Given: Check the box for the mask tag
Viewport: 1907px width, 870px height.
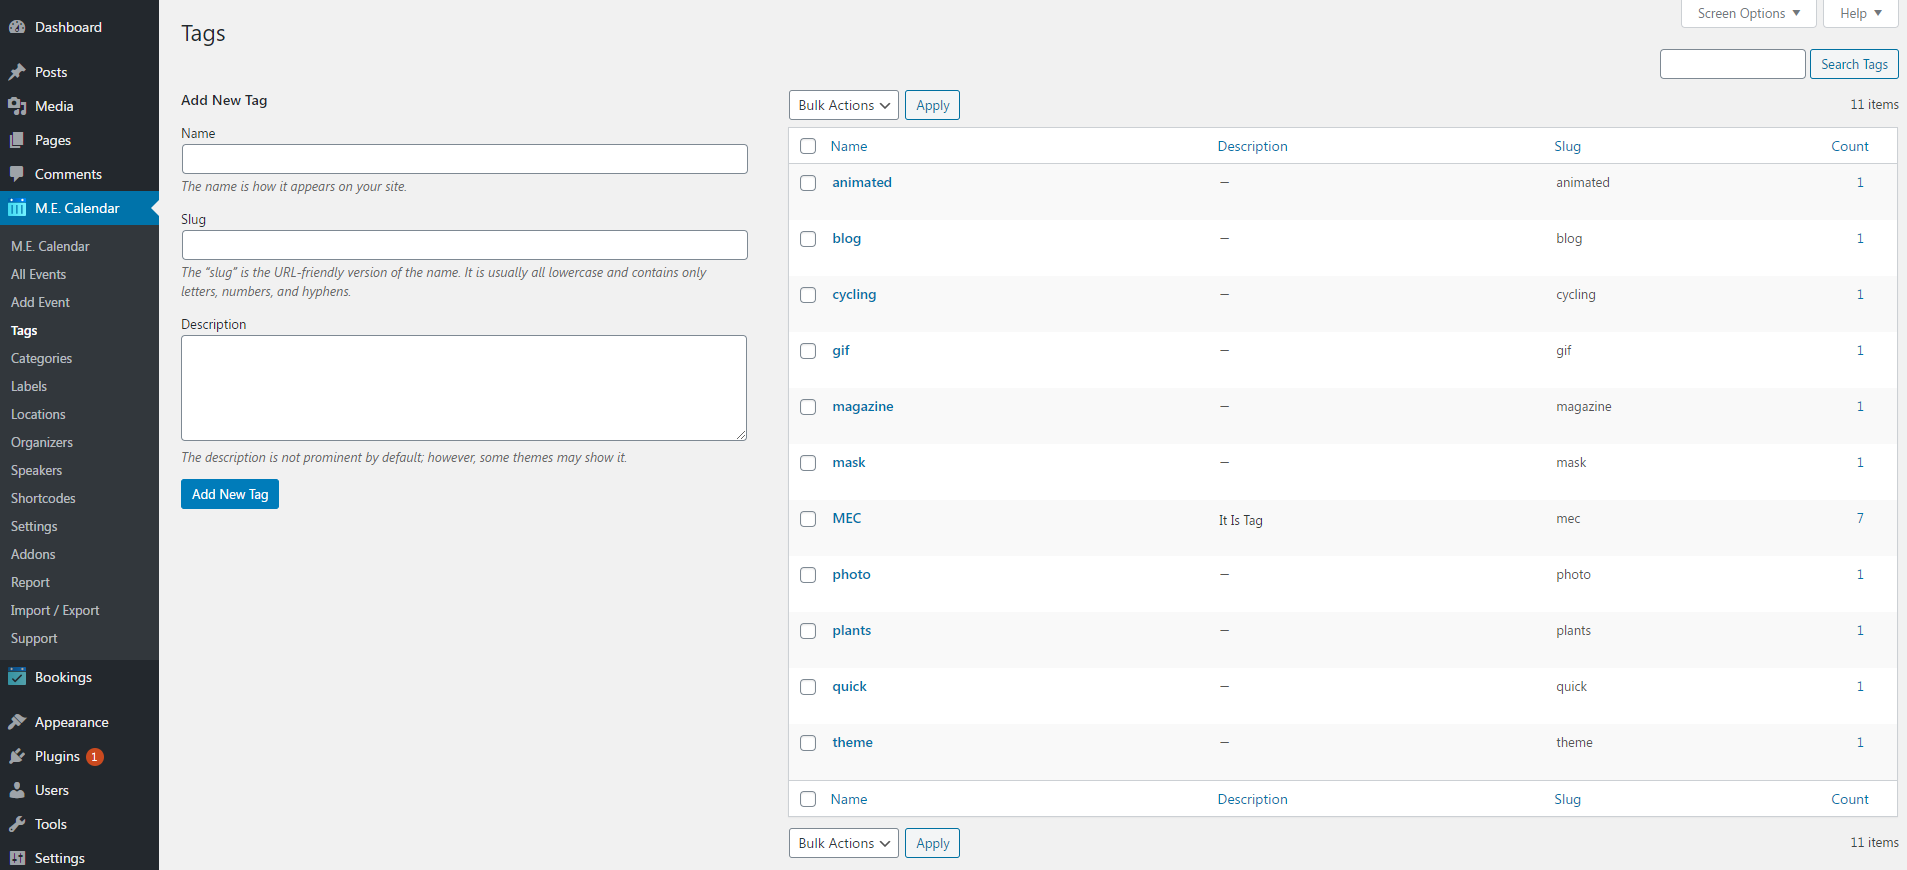Looking at the screenshot, I should pos(808,463).
